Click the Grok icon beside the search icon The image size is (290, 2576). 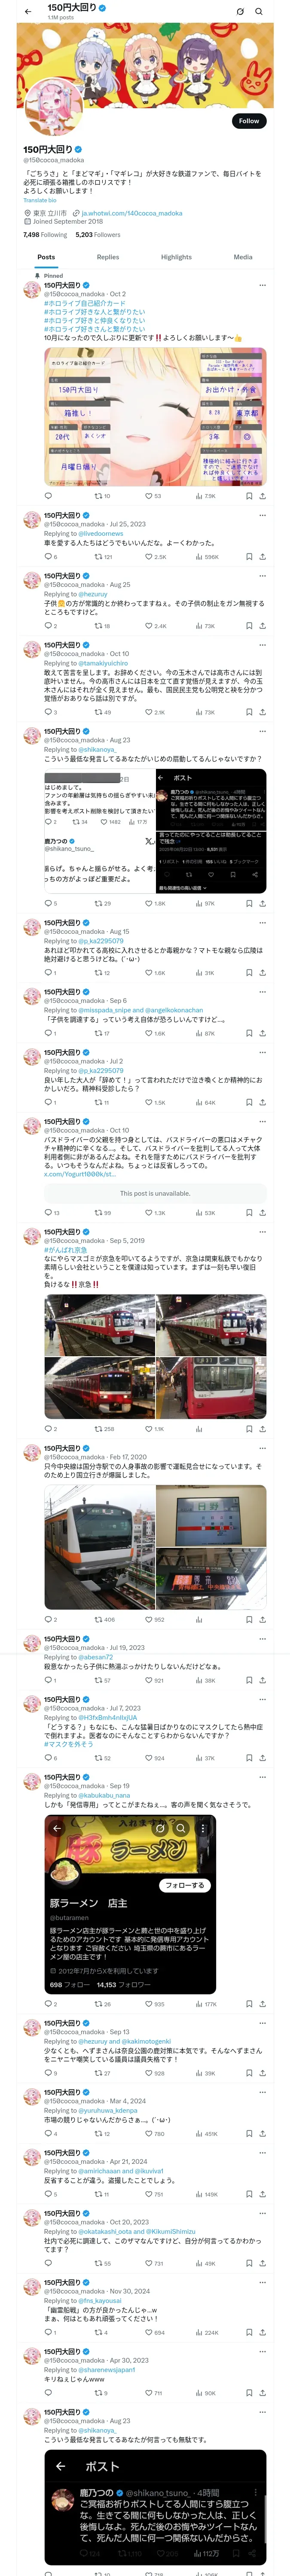[240, 11]
